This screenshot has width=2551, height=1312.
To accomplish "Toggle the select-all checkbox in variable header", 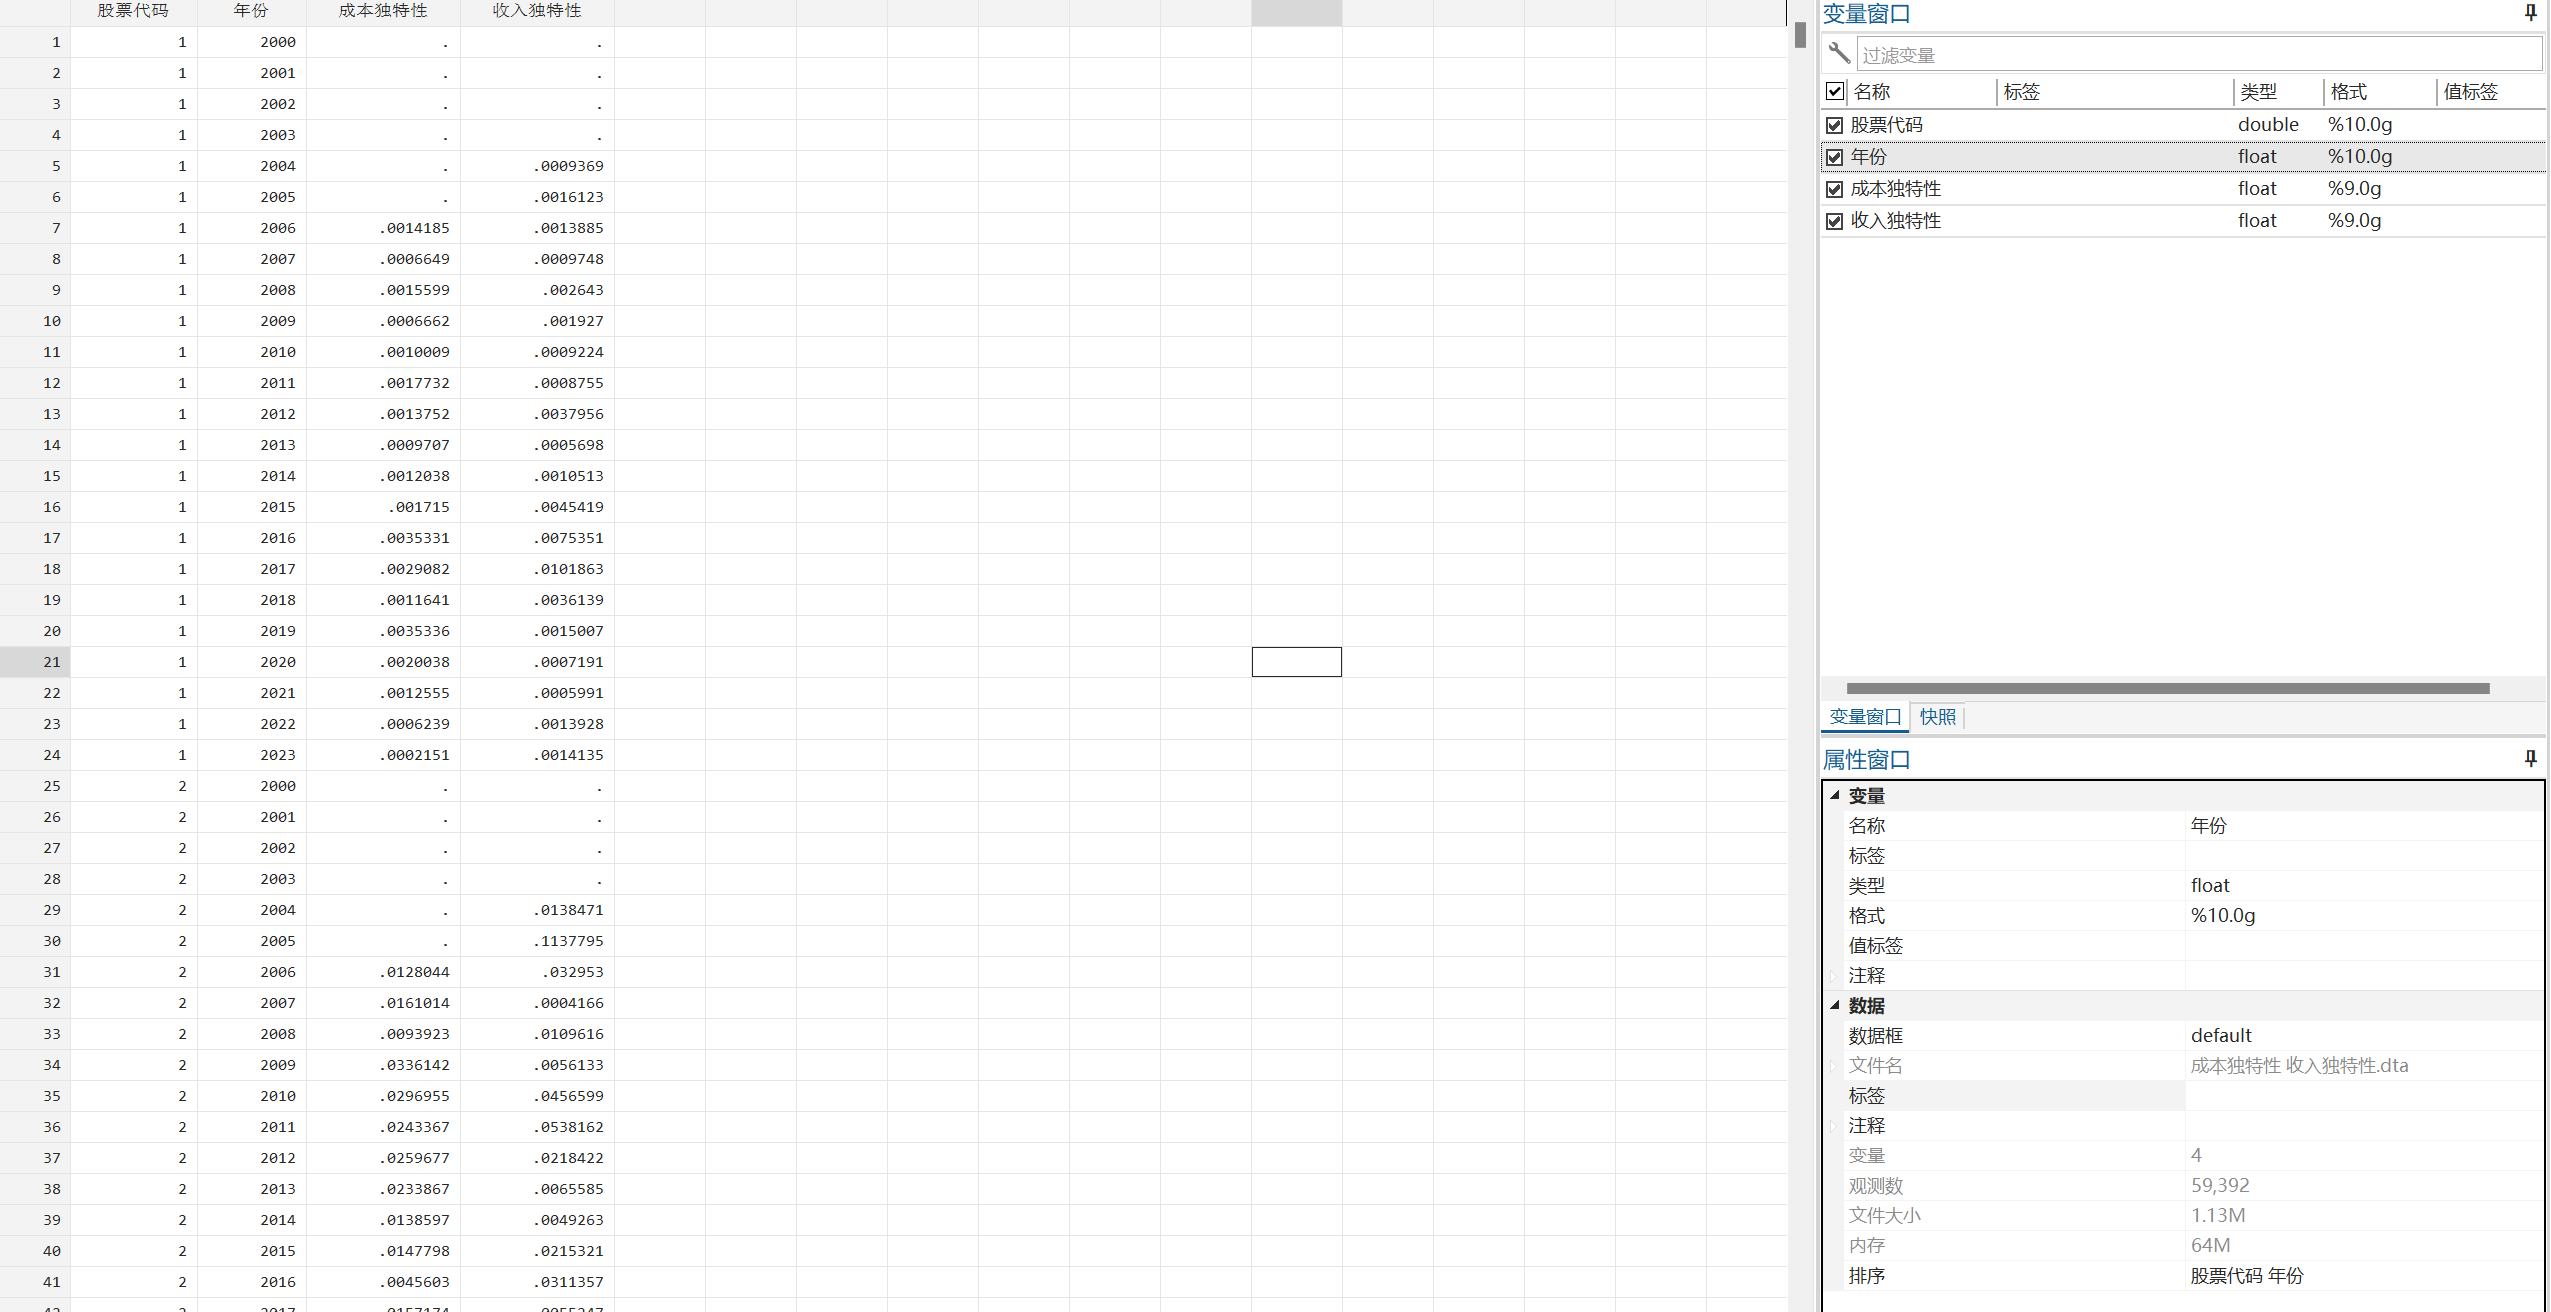I will pos(1834,92).
